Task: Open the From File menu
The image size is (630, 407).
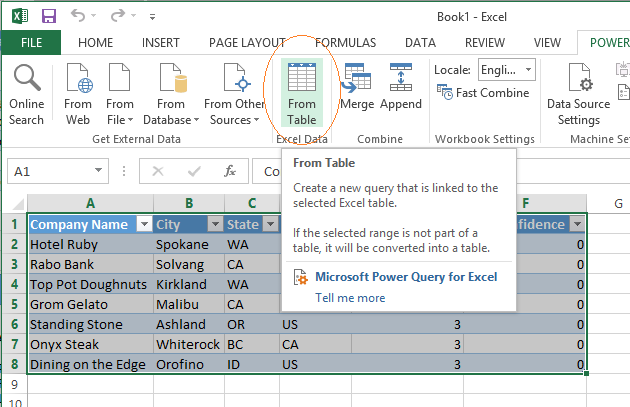Action: [x=119, y=94]
